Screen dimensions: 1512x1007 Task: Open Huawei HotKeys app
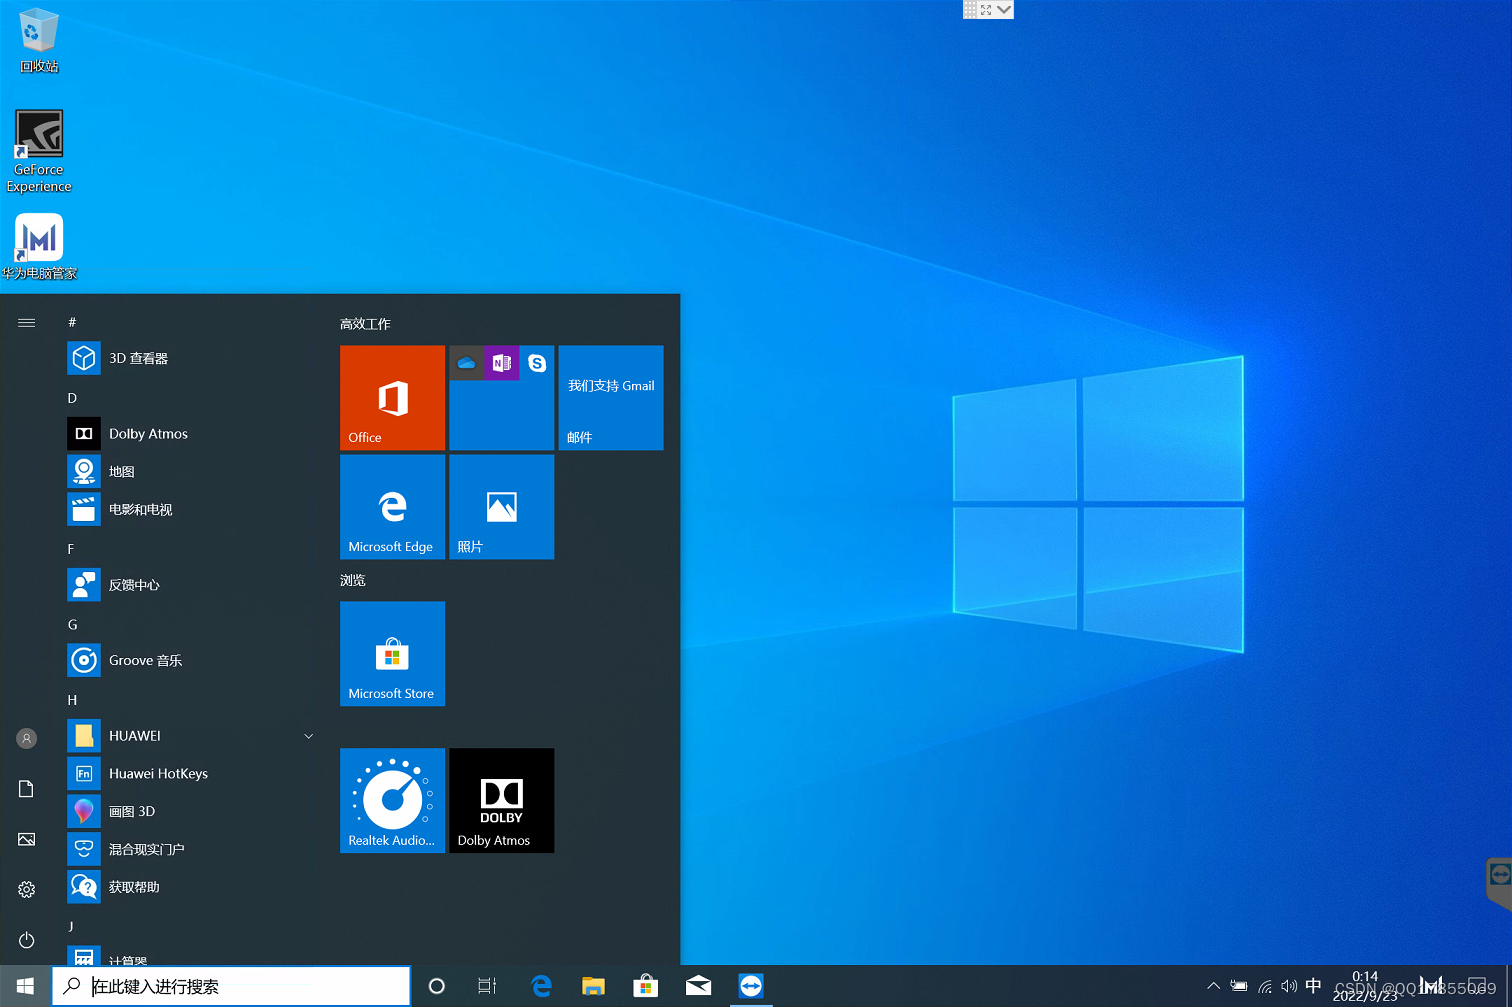[190, 774]
